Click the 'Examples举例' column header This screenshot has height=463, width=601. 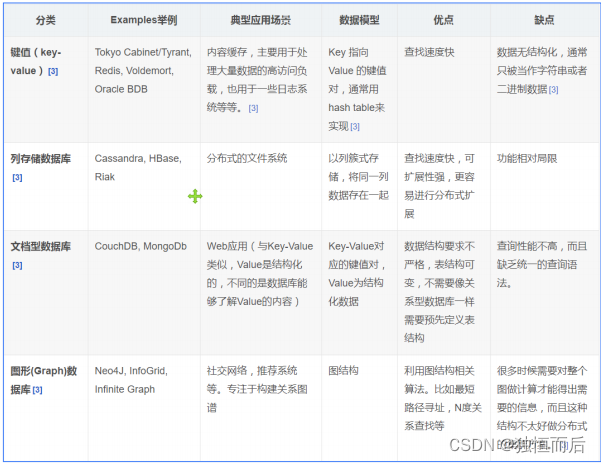click(x=144, y=20)
